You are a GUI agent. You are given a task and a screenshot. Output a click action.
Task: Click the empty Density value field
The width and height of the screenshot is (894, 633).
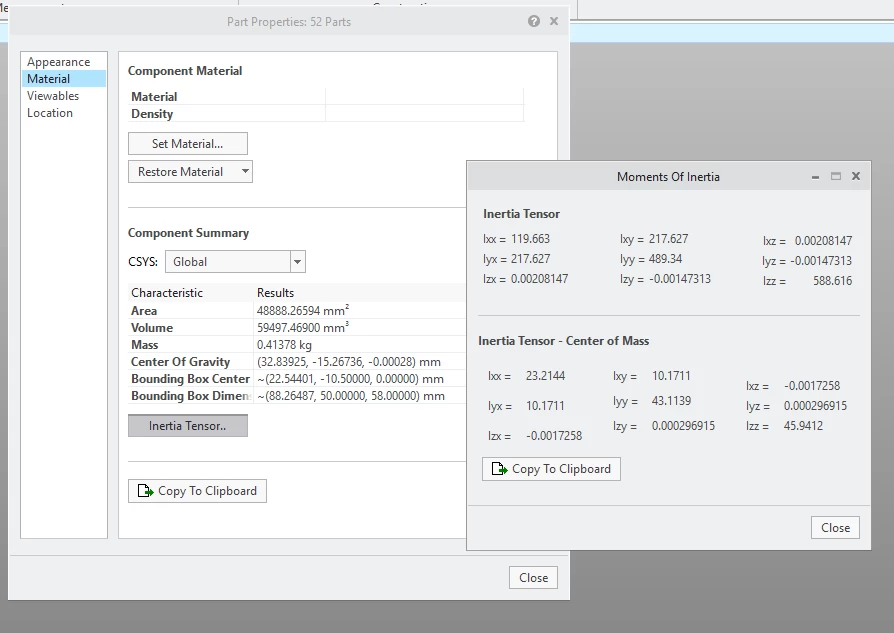coord(424,113)
